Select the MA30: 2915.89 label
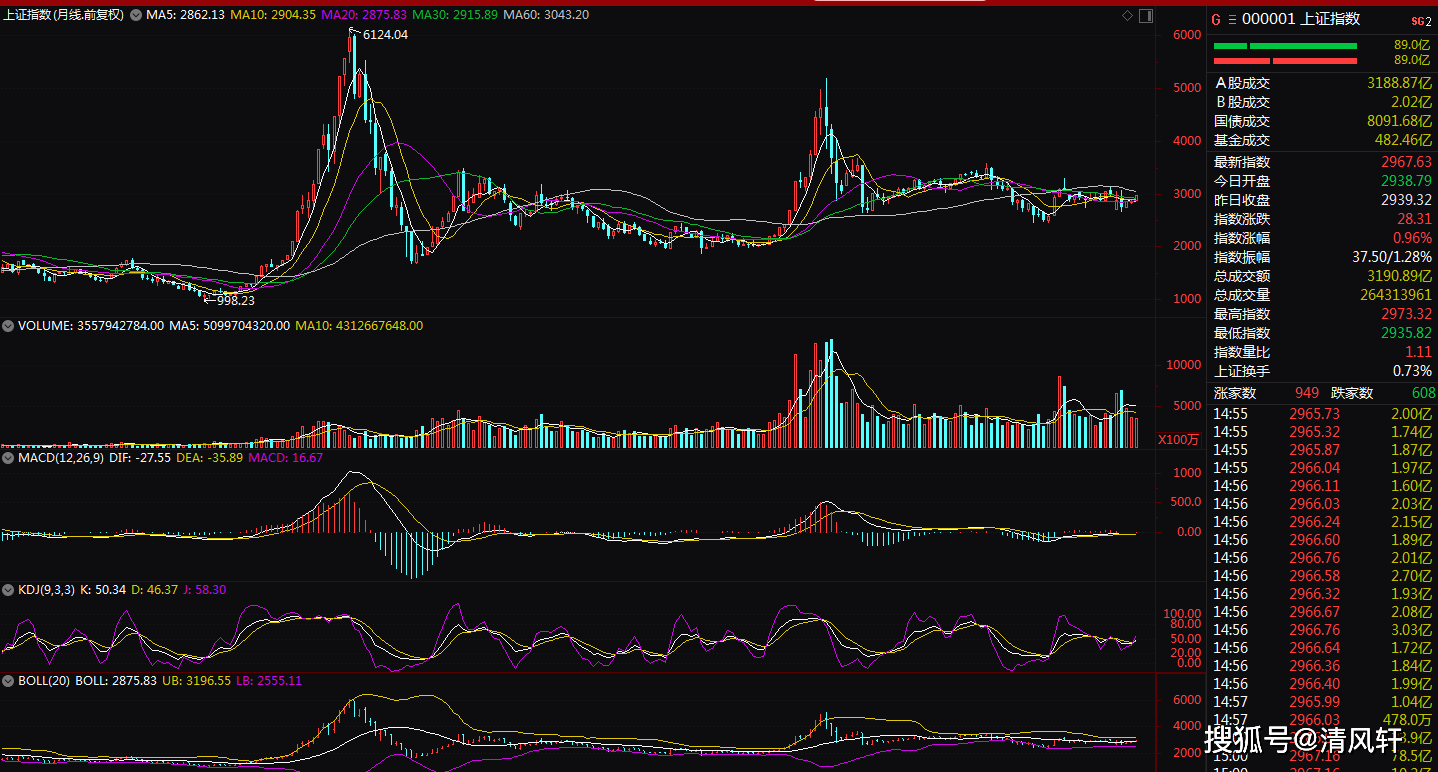 pos(455,15)
